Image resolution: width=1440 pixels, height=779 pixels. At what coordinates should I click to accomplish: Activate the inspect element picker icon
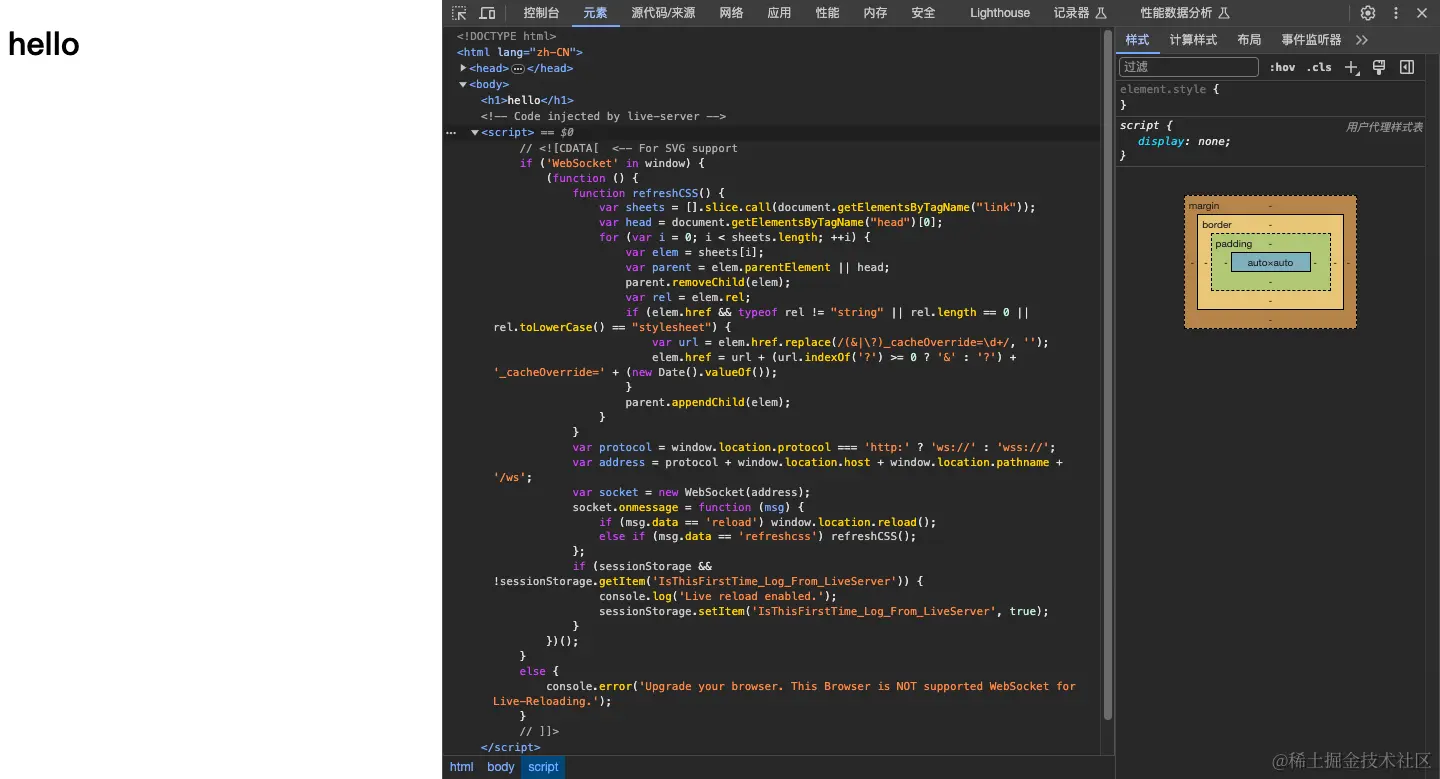pos(459,13)
